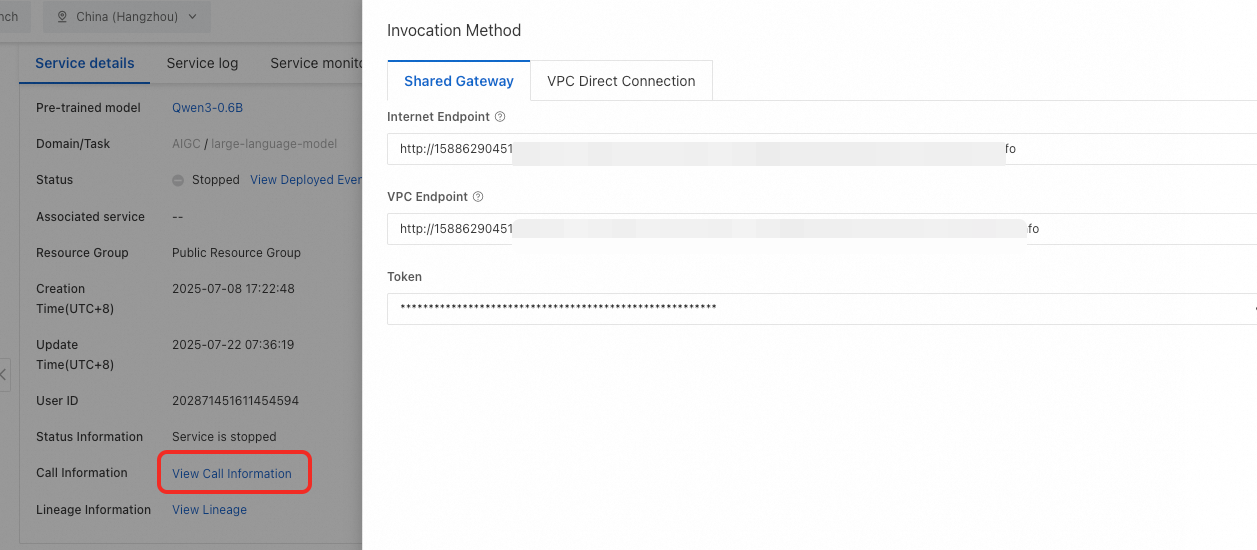Open the China (Hangzhou) region dropdown
The image size is (1257, 550).
126,17
